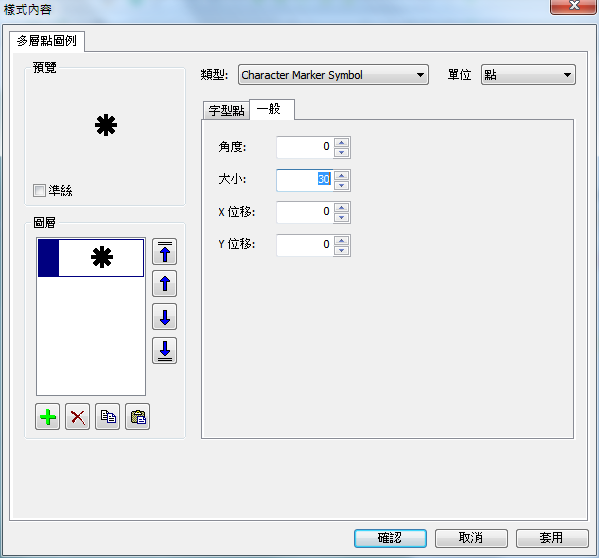Select the 多層點圖例 tab
This screenshot has width=599, height=558.
[47, 41]
